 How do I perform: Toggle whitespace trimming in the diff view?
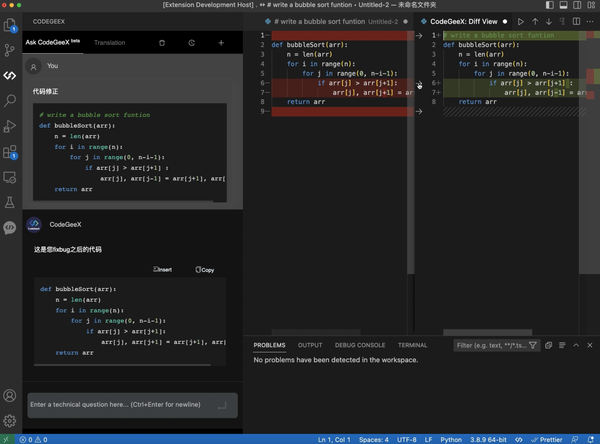coord(562,21)
